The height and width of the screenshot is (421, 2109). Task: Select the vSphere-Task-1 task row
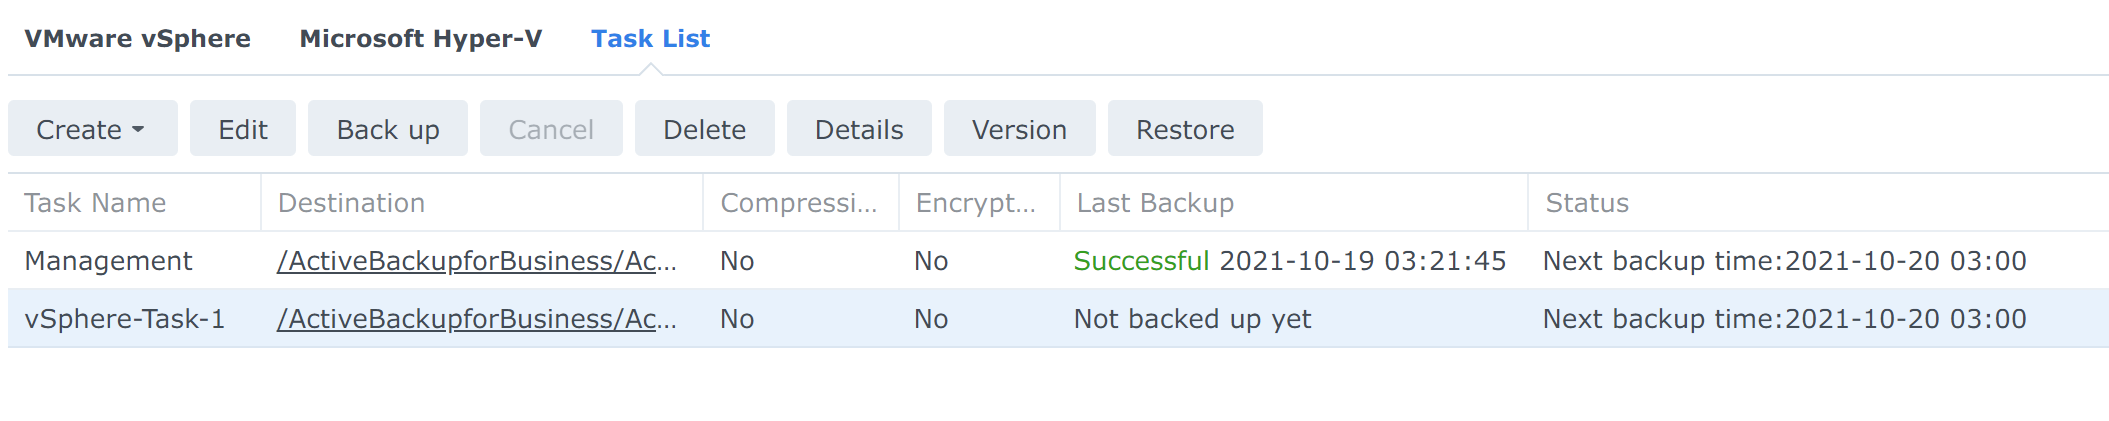[125, 319]
